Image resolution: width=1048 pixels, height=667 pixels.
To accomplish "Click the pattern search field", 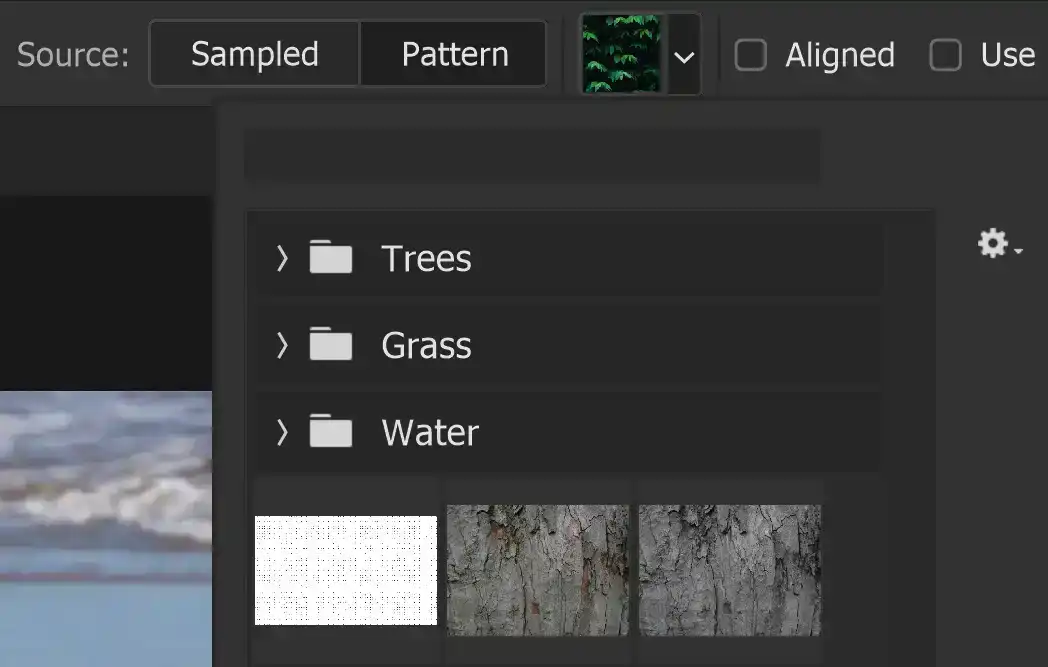I will [533, 155].
